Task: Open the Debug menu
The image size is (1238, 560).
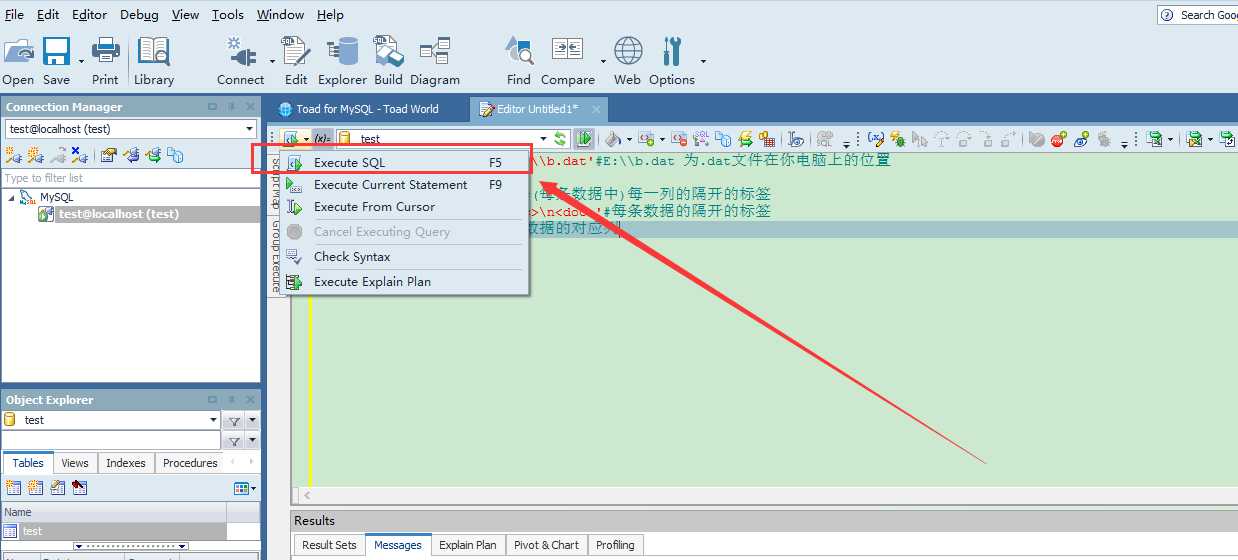Action: tap(139, 15)
